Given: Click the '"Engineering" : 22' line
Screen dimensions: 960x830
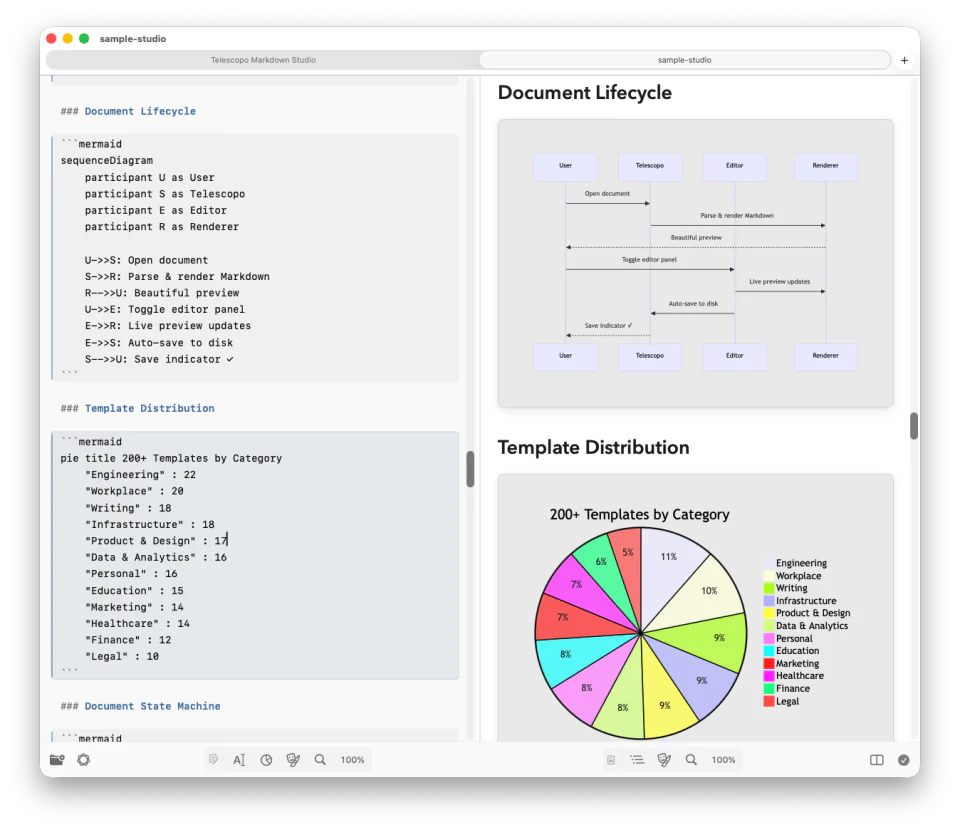Looking at the screenshot, I should point(140,475).
